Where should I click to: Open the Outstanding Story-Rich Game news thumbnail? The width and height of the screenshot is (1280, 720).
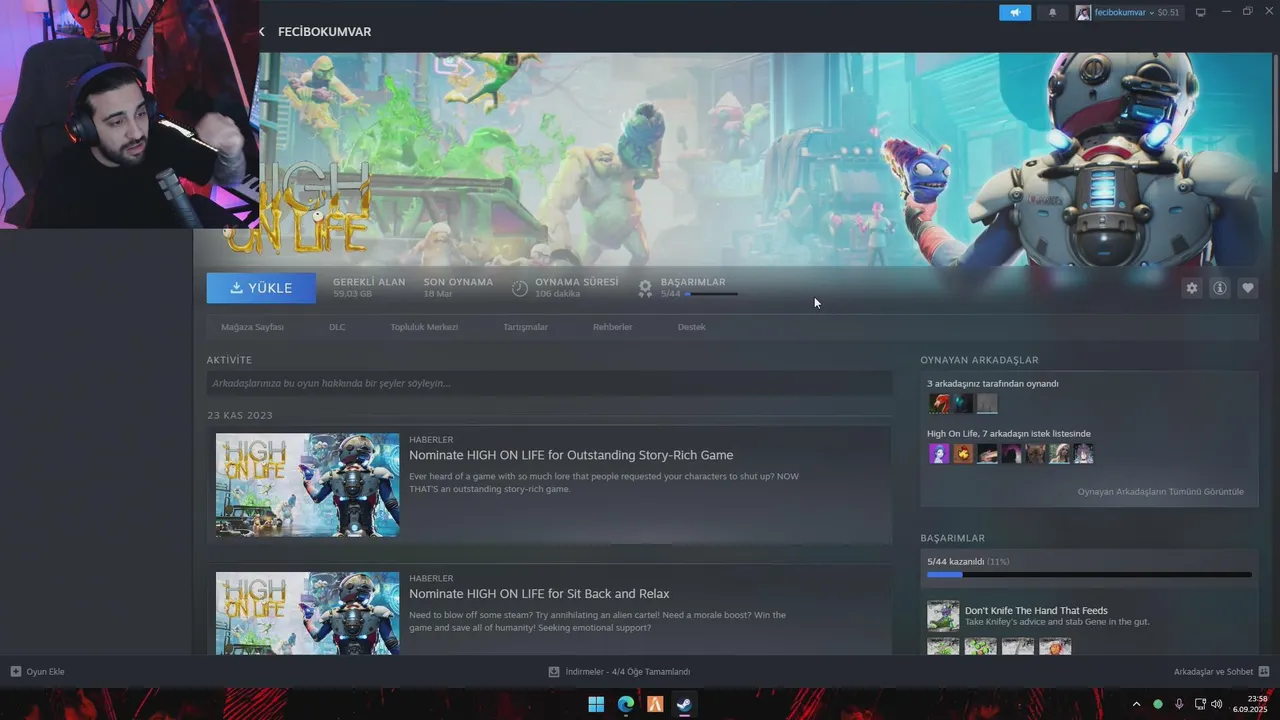(x=307, y=485)
